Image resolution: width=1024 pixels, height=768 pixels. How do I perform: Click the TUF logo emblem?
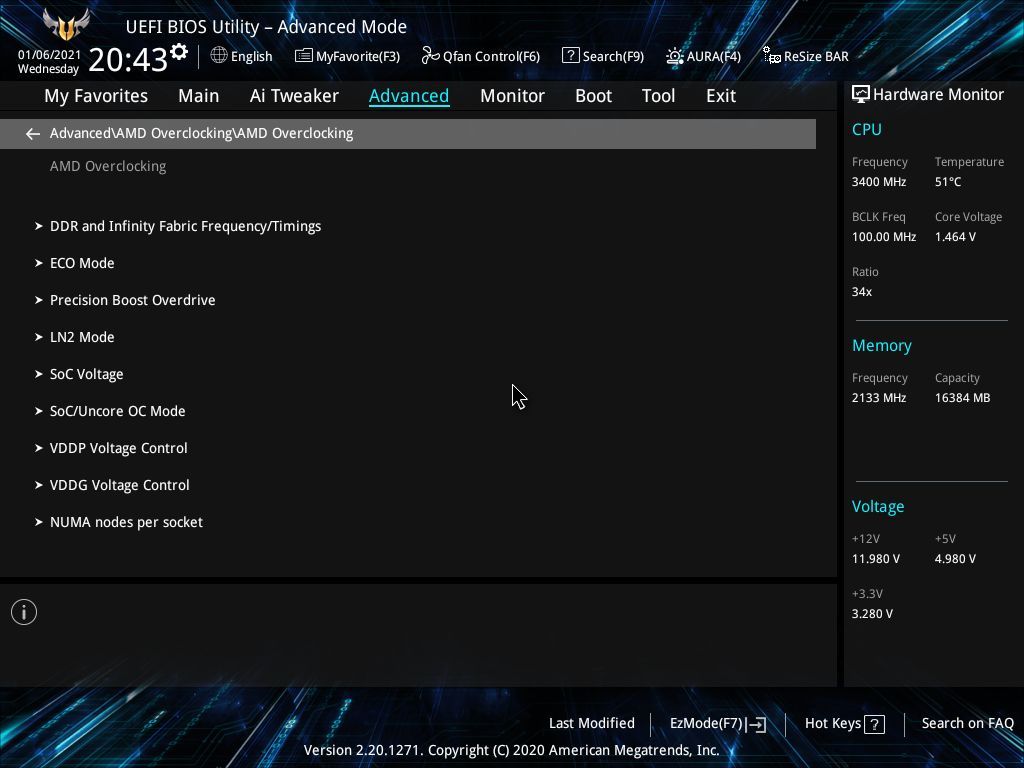(x=66, y=25)
